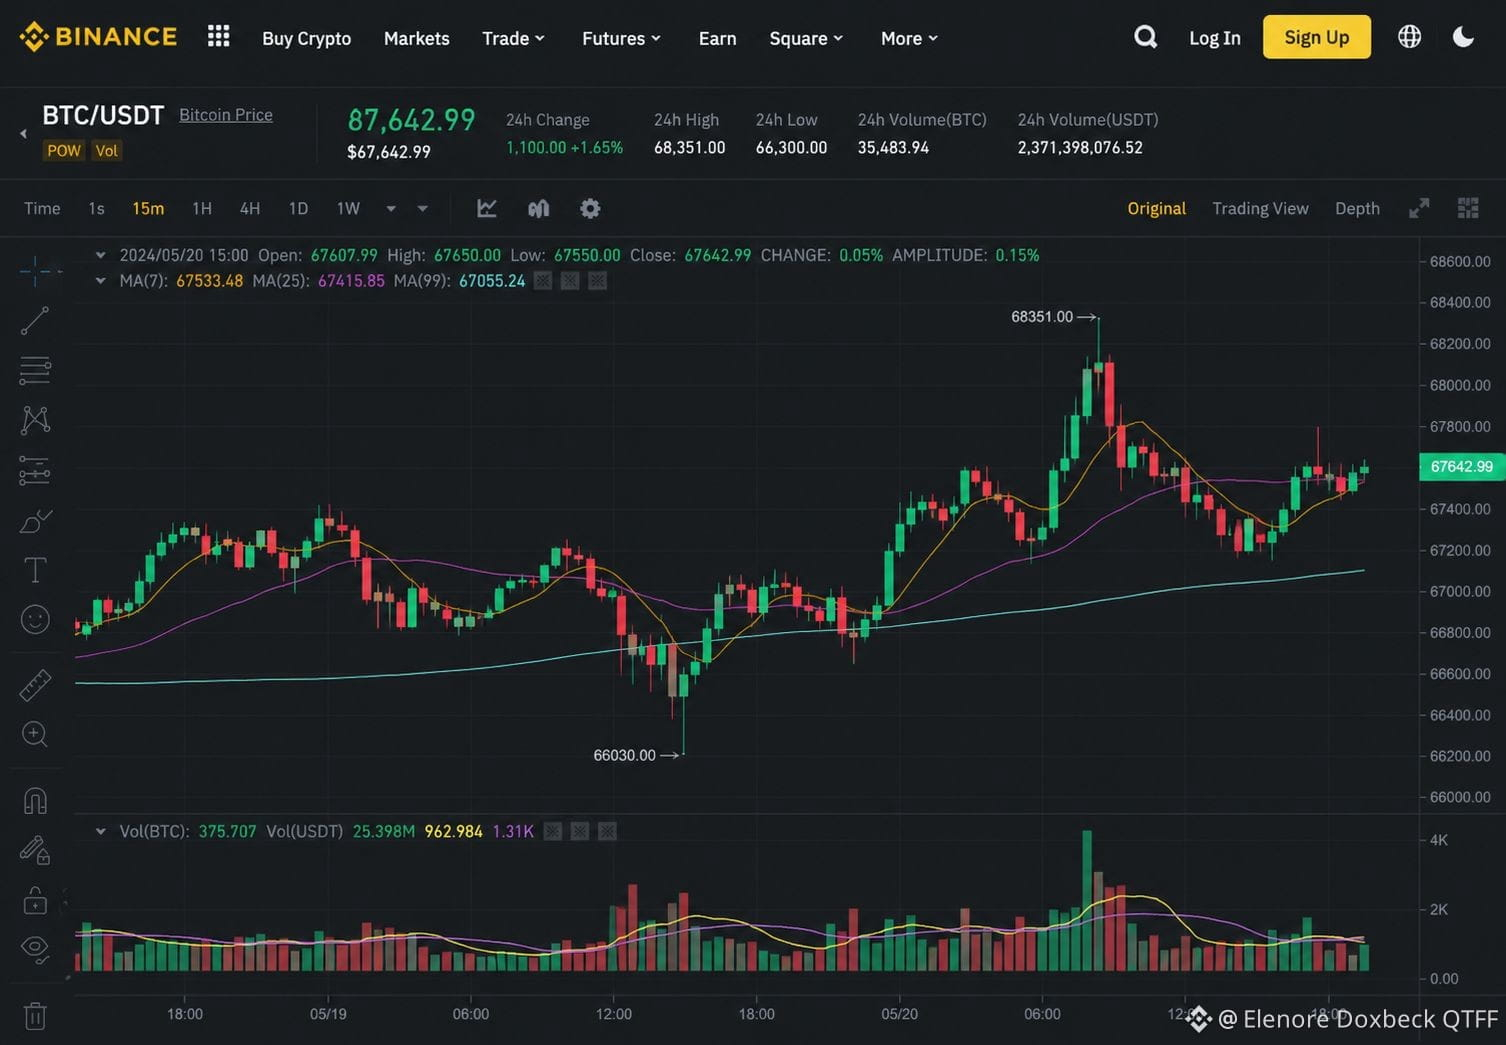Toggle dark mode moon icon
Viewport: 1506px width, 1045px height.
pyautogui.click(x=1462, y=37)
